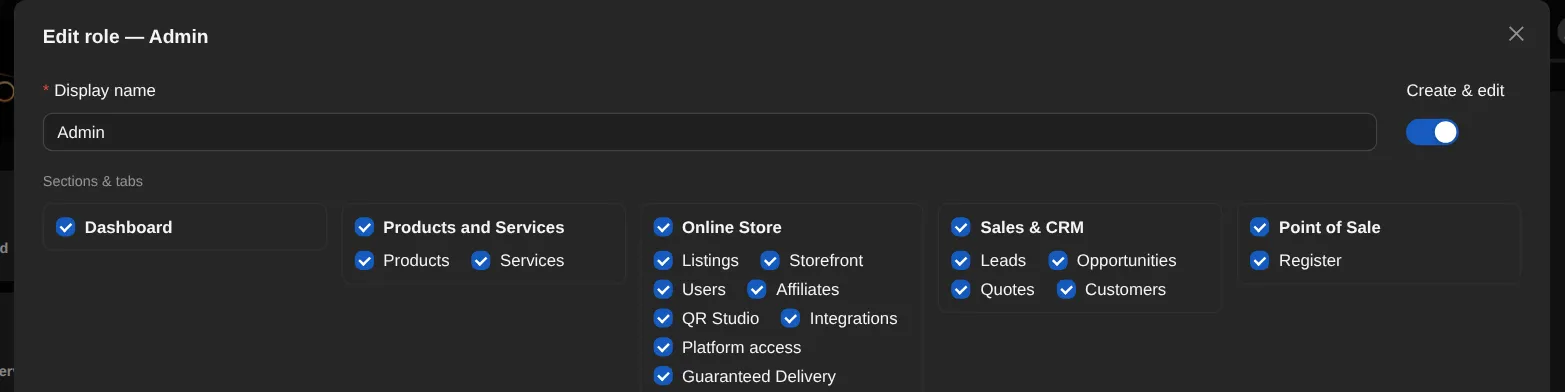Uncheck the Guaranteed Delivery checkbox
This screenshot has width=1565, height=392.
663,376
